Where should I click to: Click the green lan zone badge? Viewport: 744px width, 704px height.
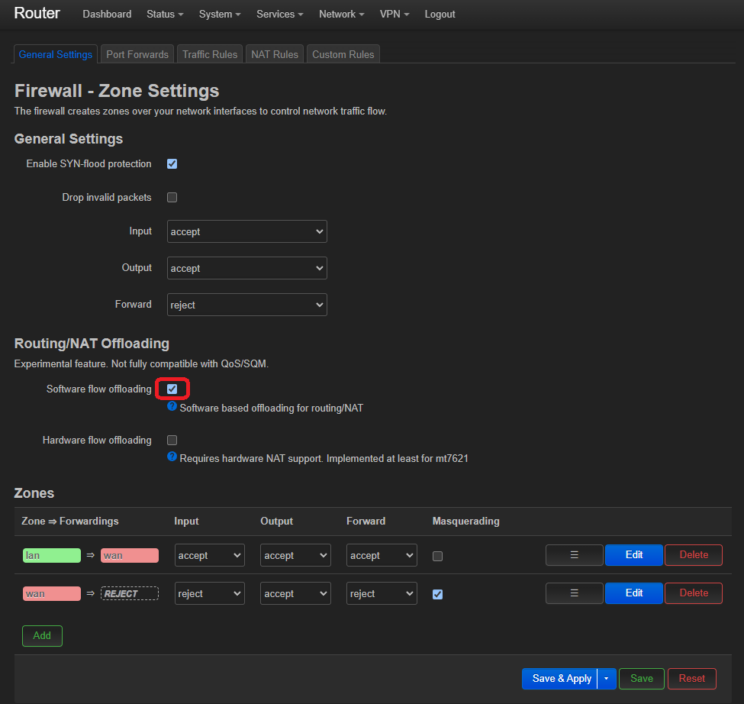52,555
